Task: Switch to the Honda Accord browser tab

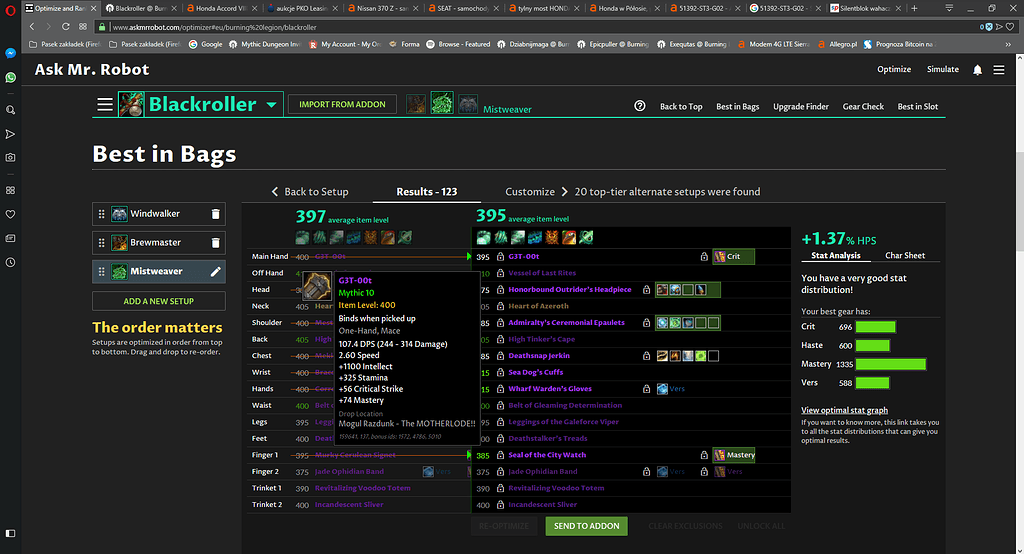Action: point(221,8)
